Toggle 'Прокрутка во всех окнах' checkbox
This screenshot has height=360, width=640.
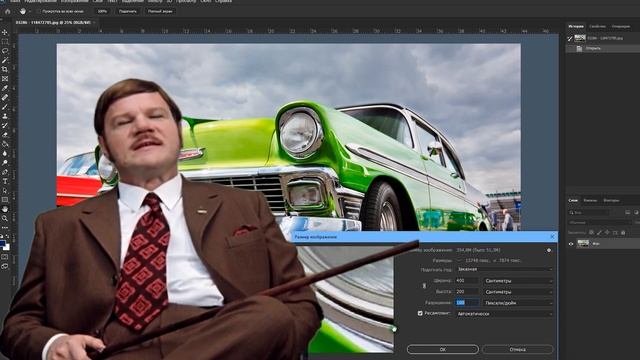[x=40, y=11]
